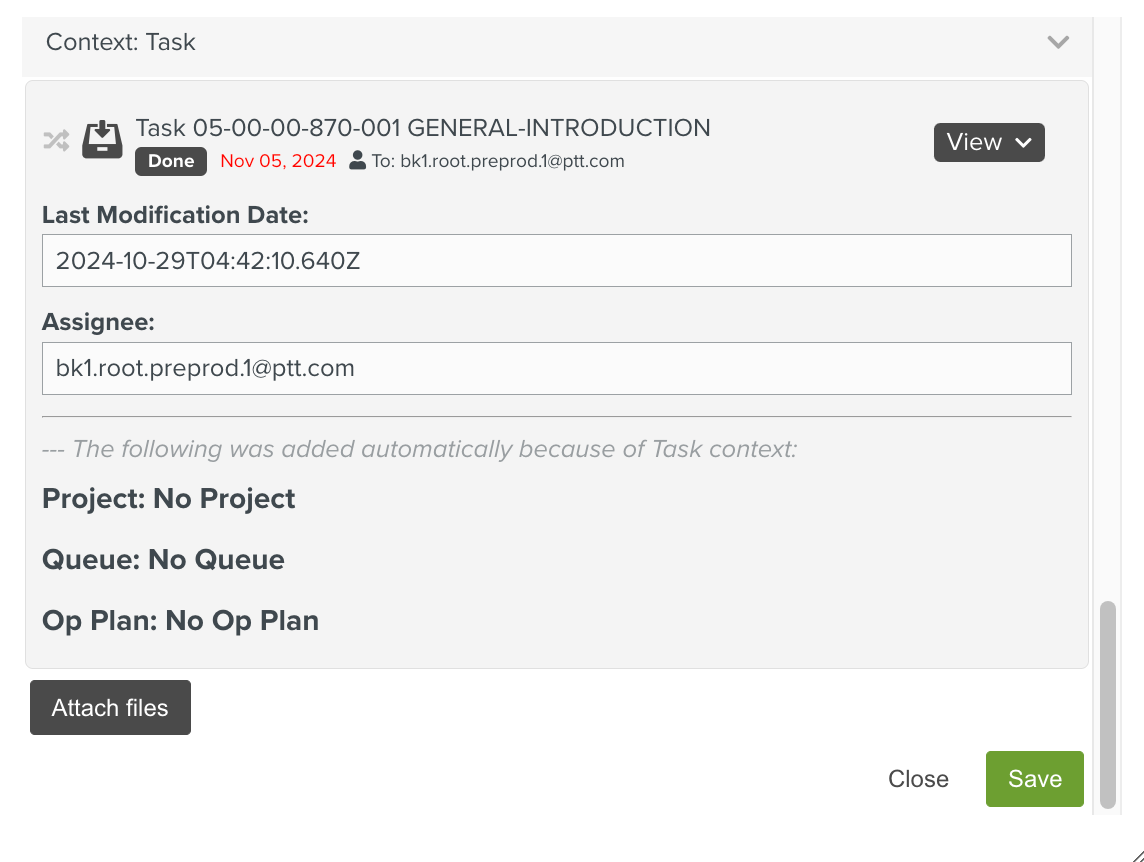Click the Nov 05, 2024 due date

[x=278, y=161]
